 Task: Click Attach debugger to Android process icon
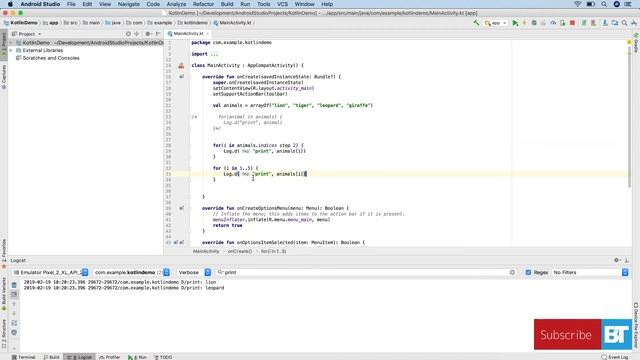[x=563, y=23]
